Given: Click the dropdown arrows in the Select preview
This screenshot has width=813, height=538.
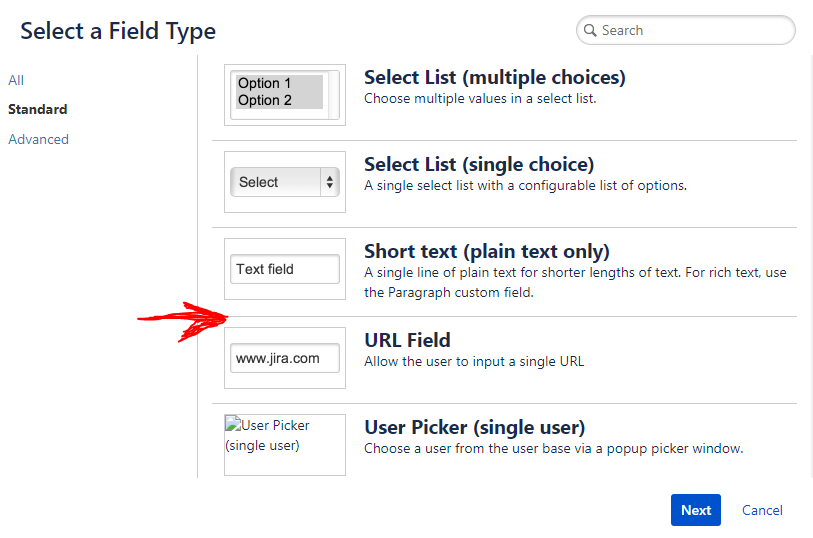Looking at the screenshot, I should 330,182.
